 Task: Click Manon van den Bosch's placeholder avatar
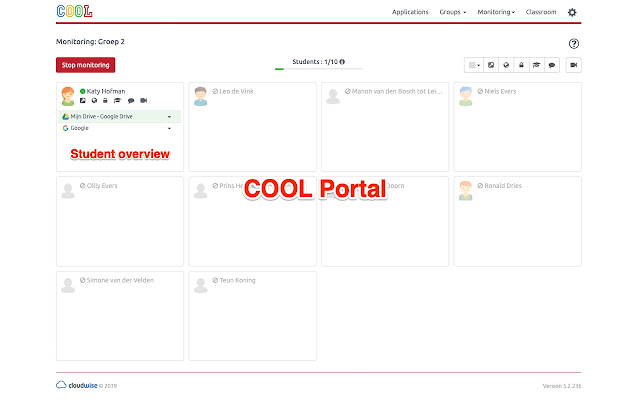tap(333, 96)
